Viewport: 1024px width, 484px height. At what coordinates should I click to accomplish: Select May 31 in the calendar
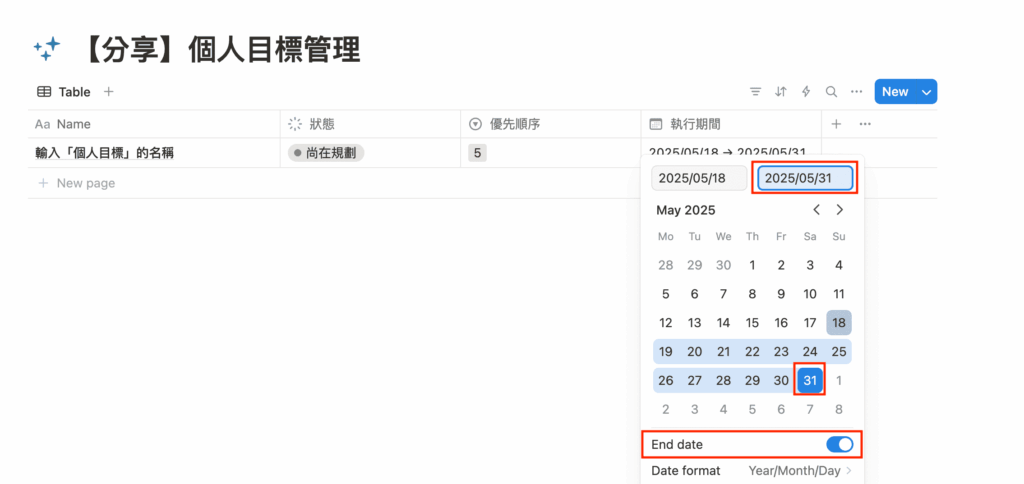810,381
